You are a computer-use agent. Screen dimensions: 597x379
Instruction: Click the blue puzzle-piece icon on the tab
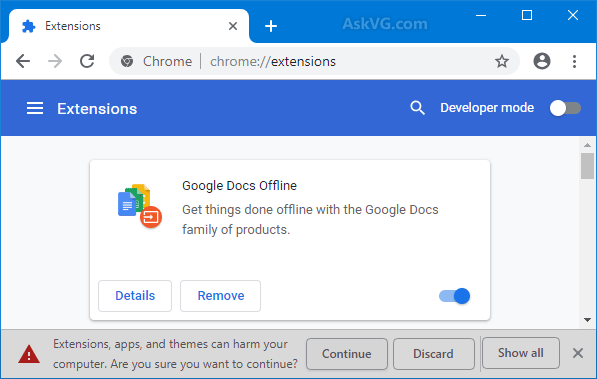(29, 26)
